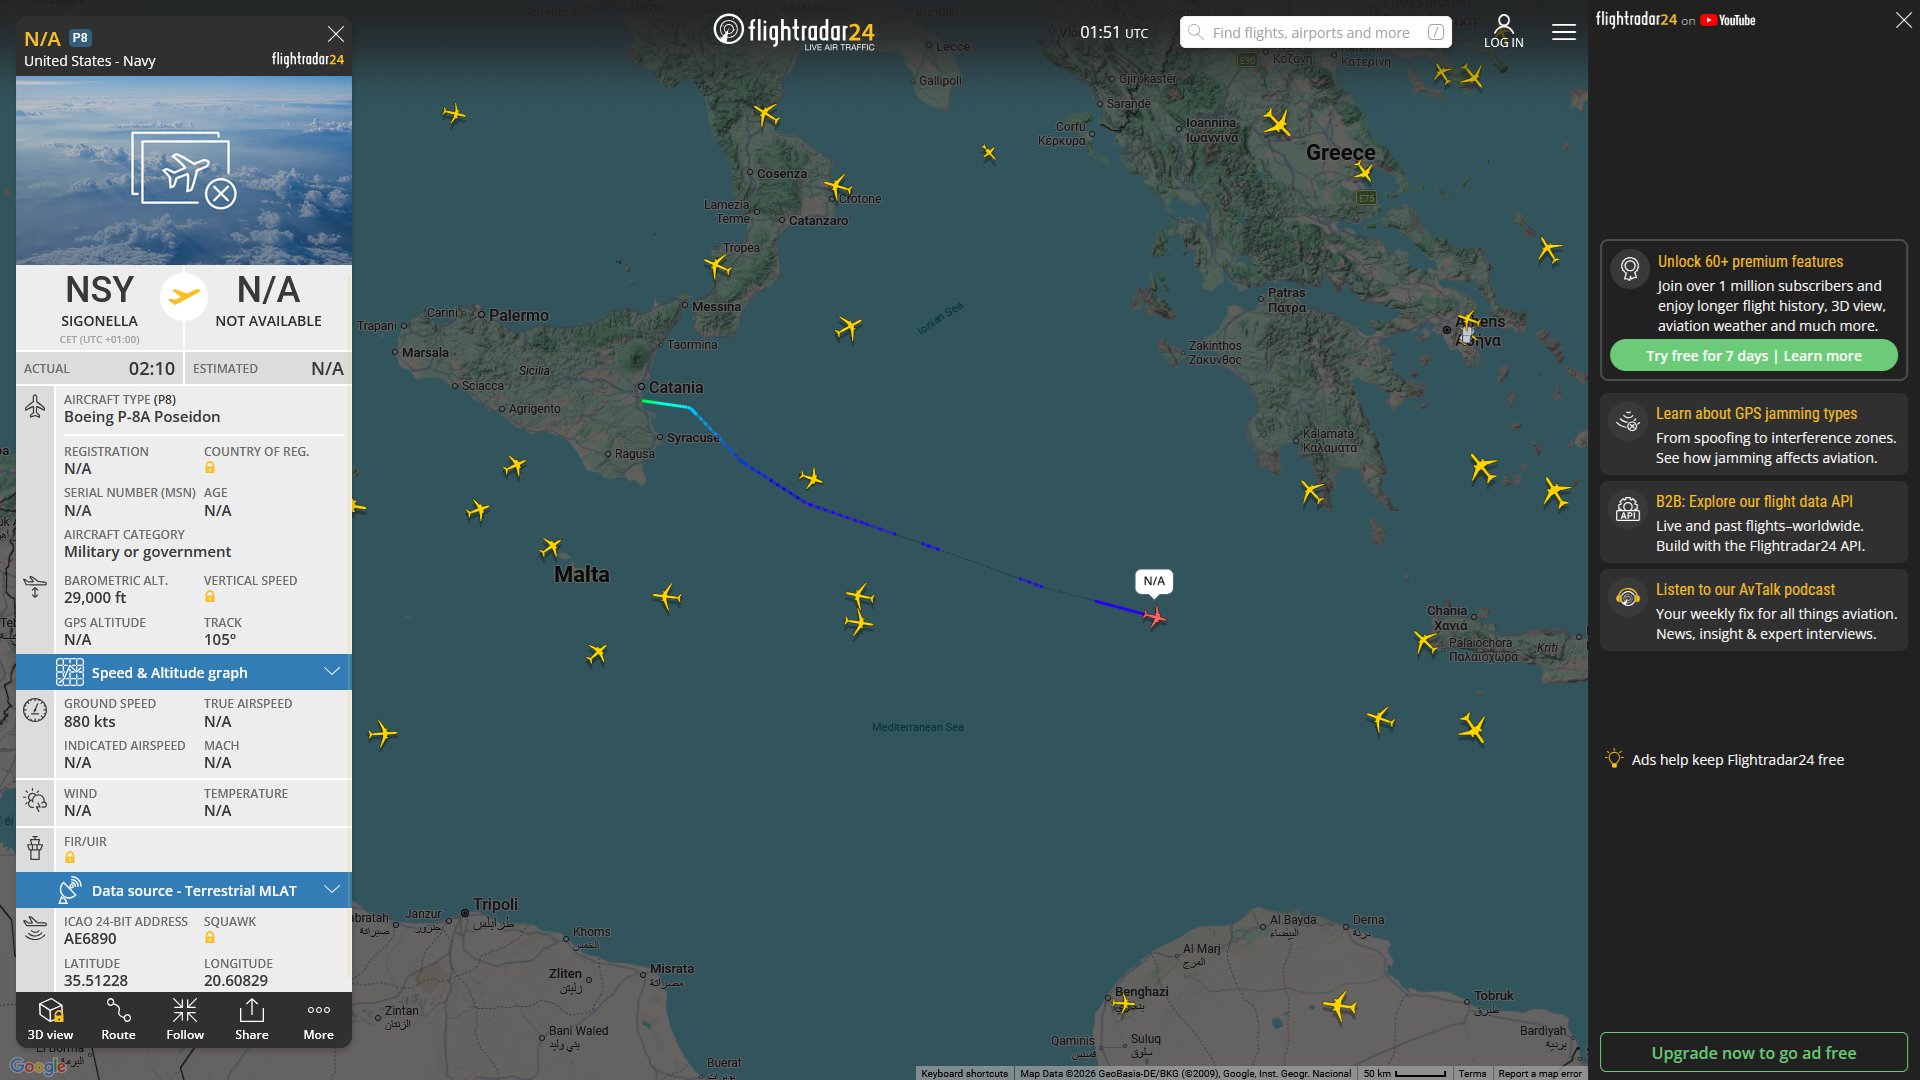
Task: Open the Learn about GPS jamming types link
Action: tap(1755, 414)
